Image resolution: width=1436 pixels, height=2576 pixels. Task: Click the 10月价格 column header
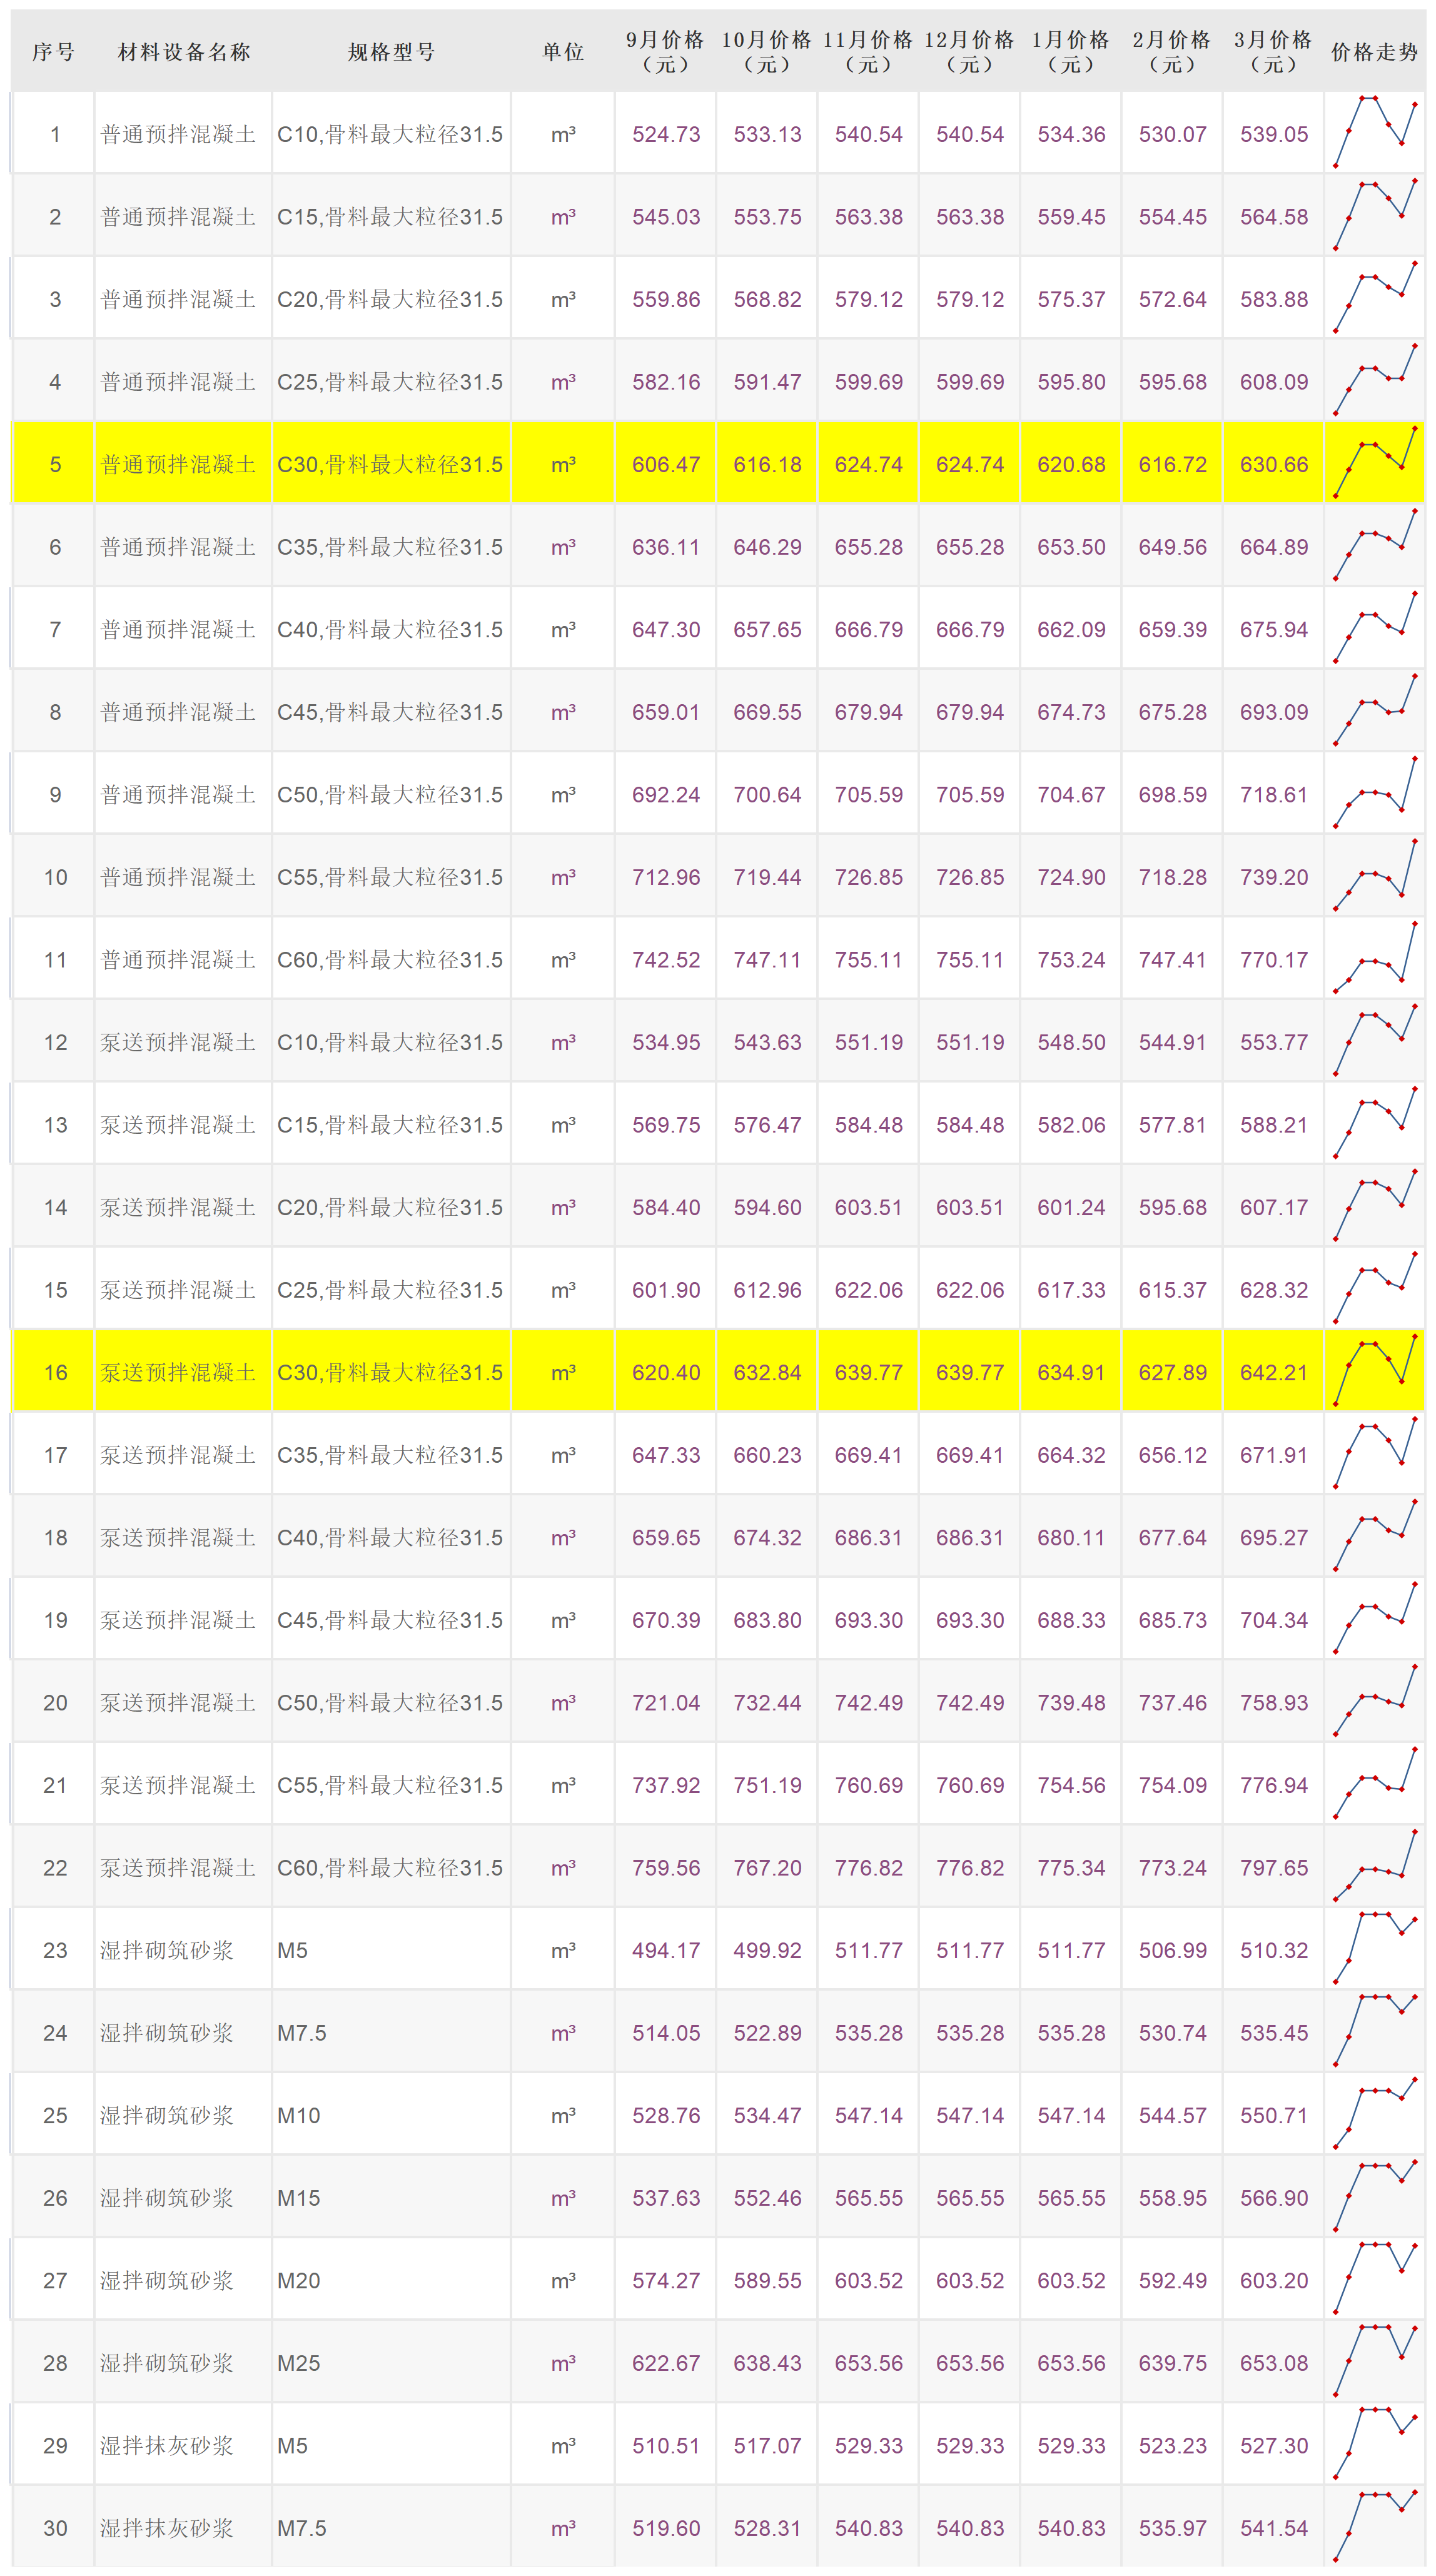[x=767, y=52]
